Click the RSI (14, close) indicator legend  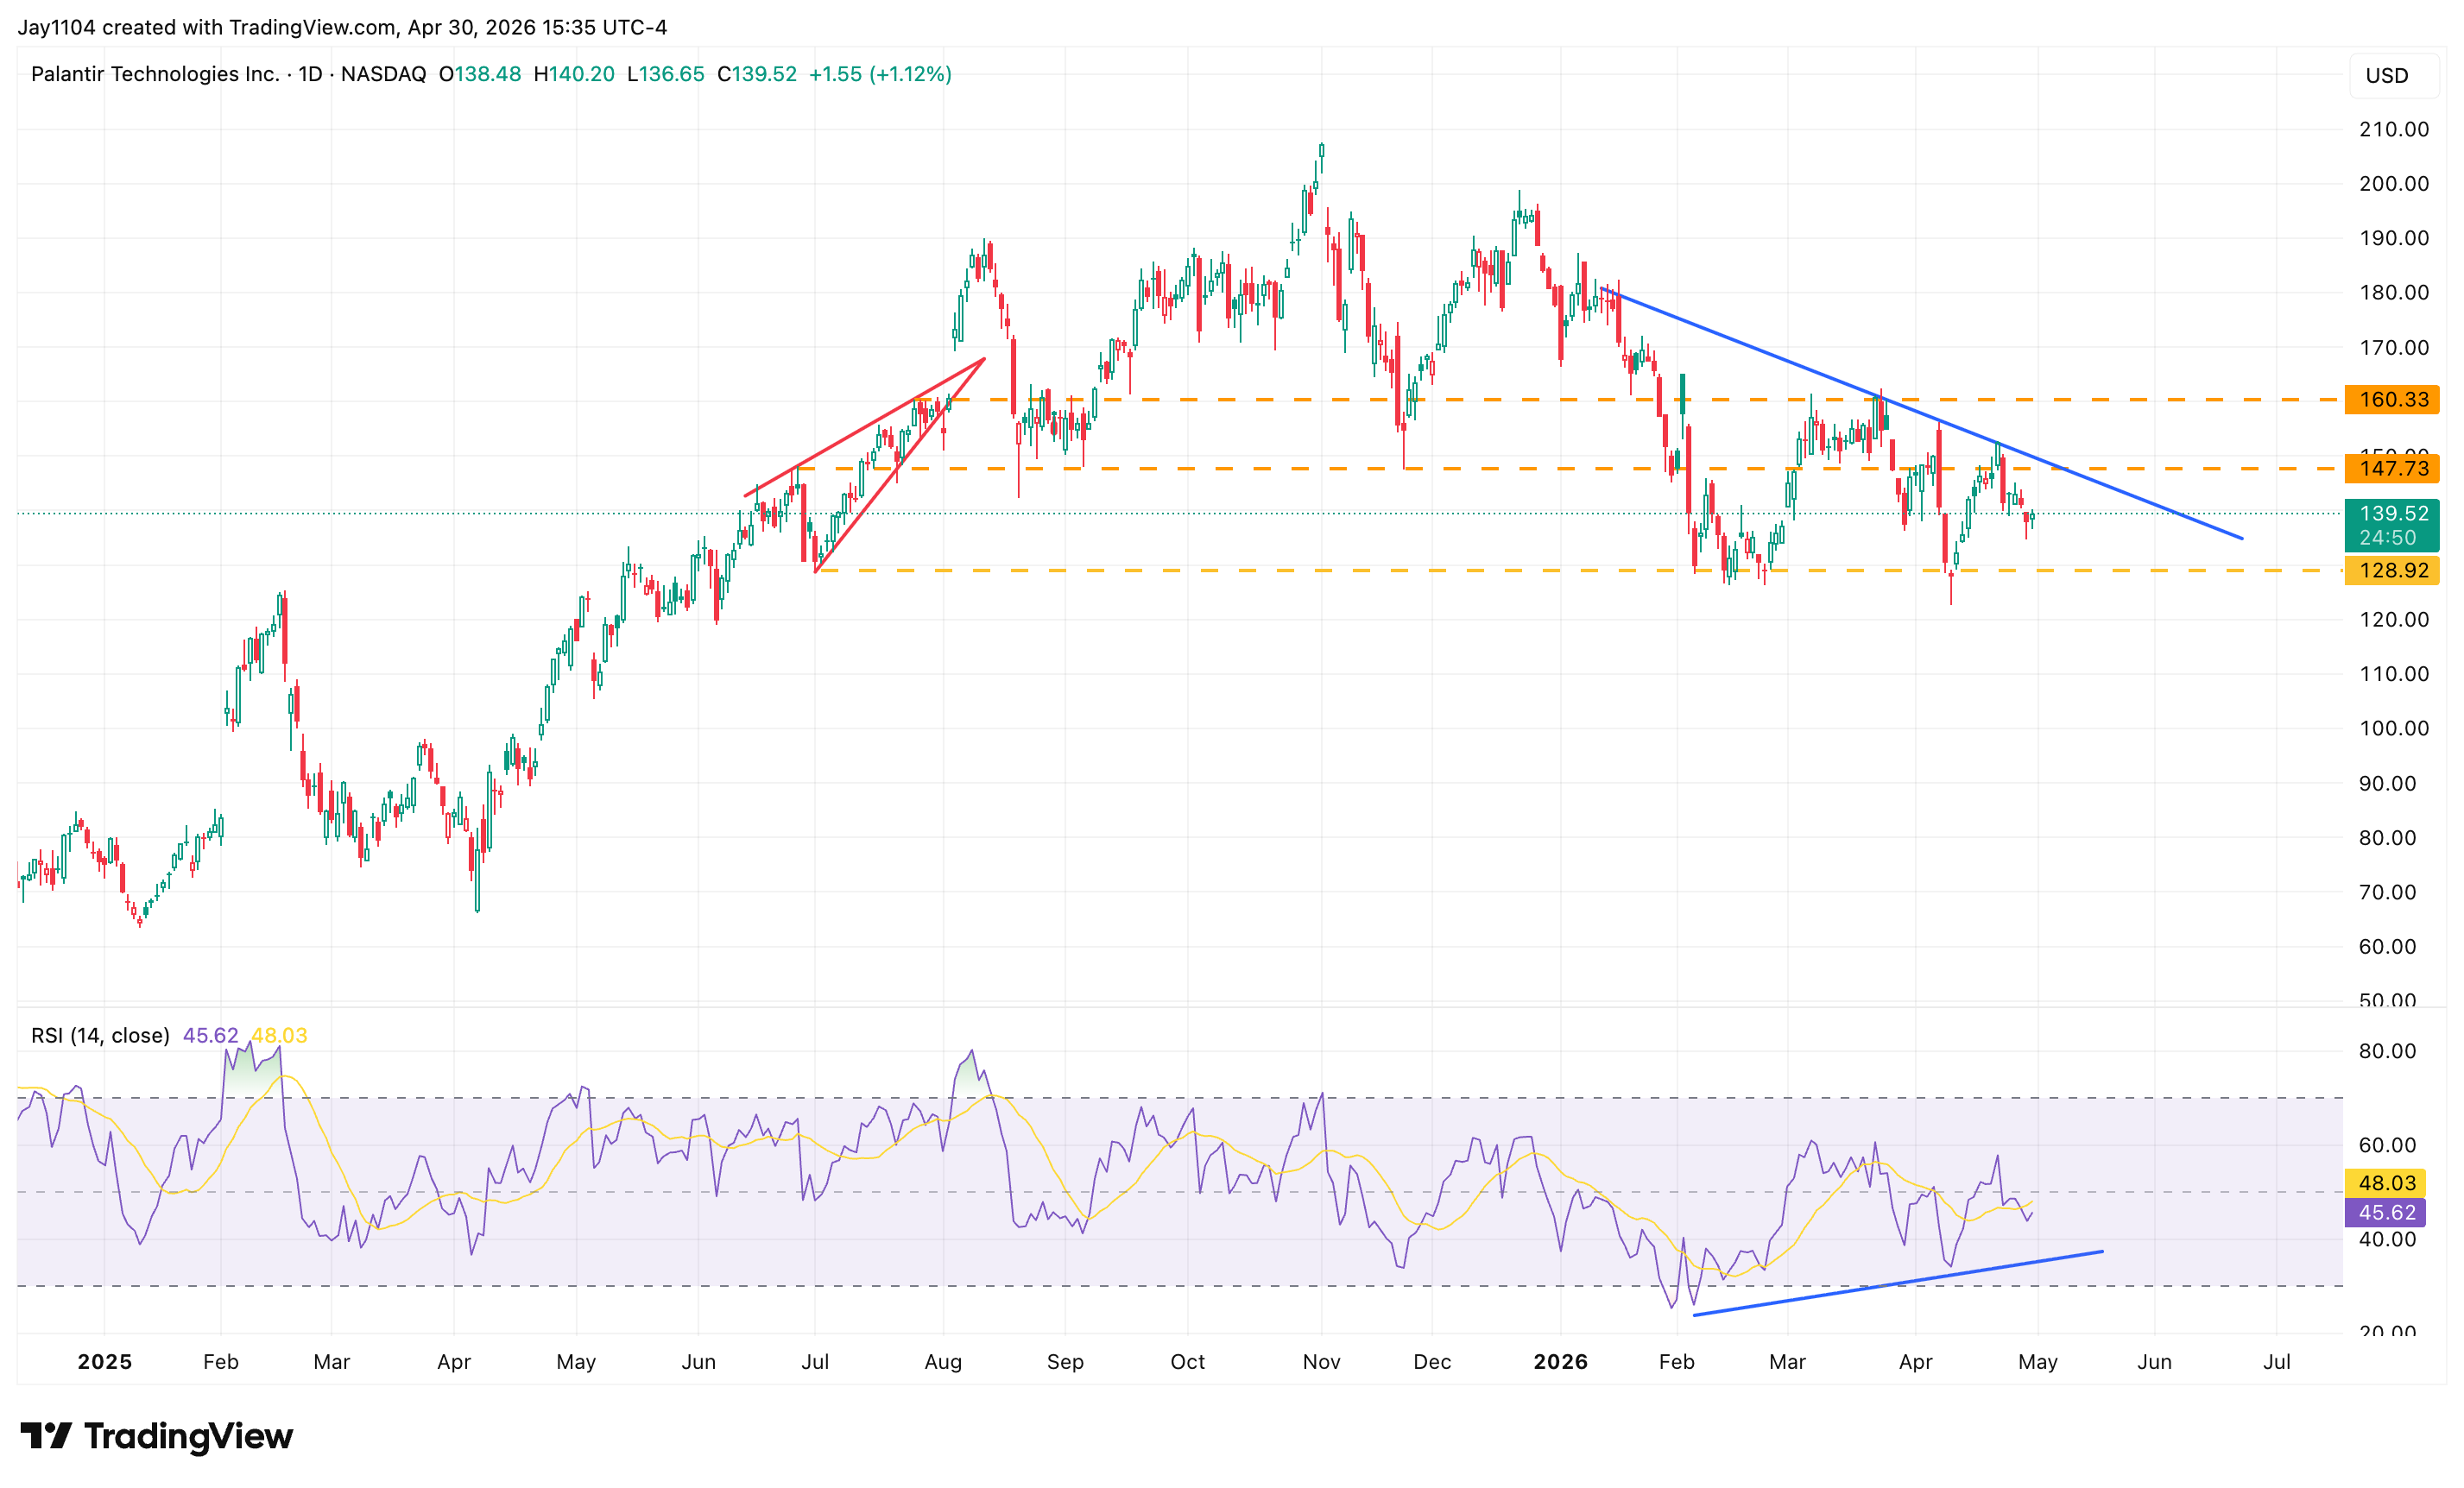[x=100, y=1035]
